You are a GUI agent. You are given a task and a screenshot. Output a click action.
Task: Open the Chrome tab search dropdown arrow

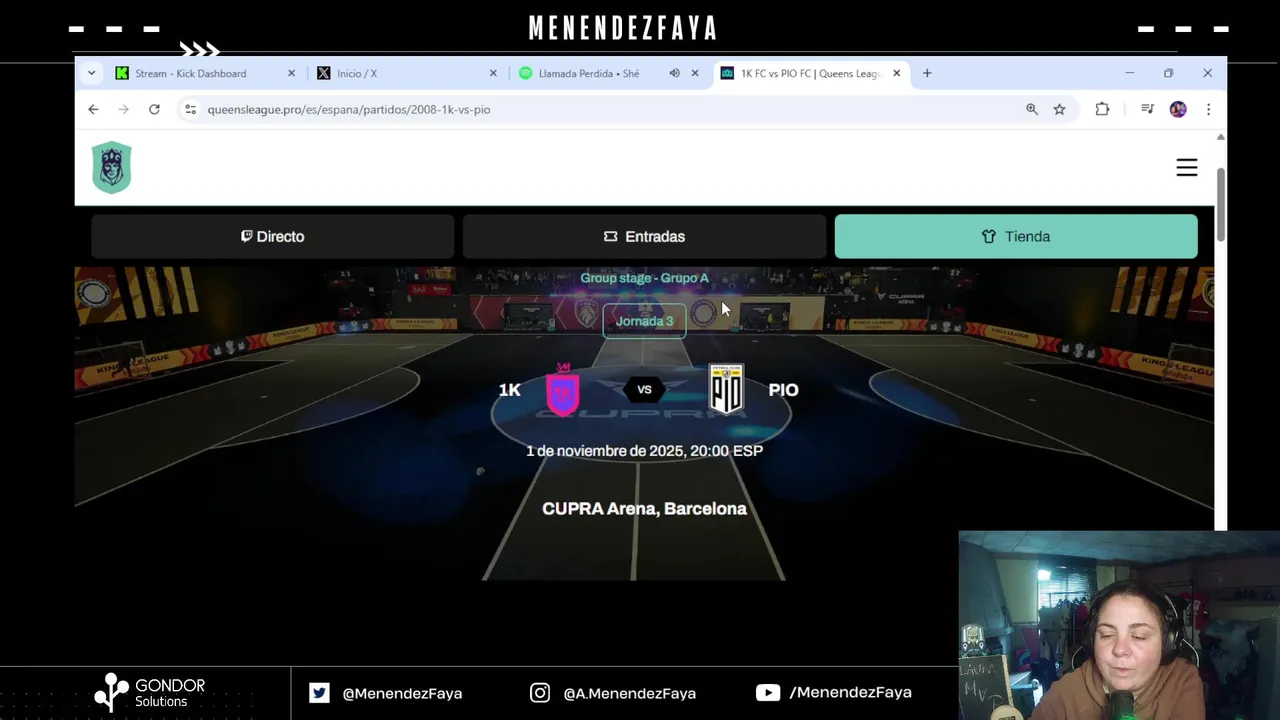pos(91,73)
